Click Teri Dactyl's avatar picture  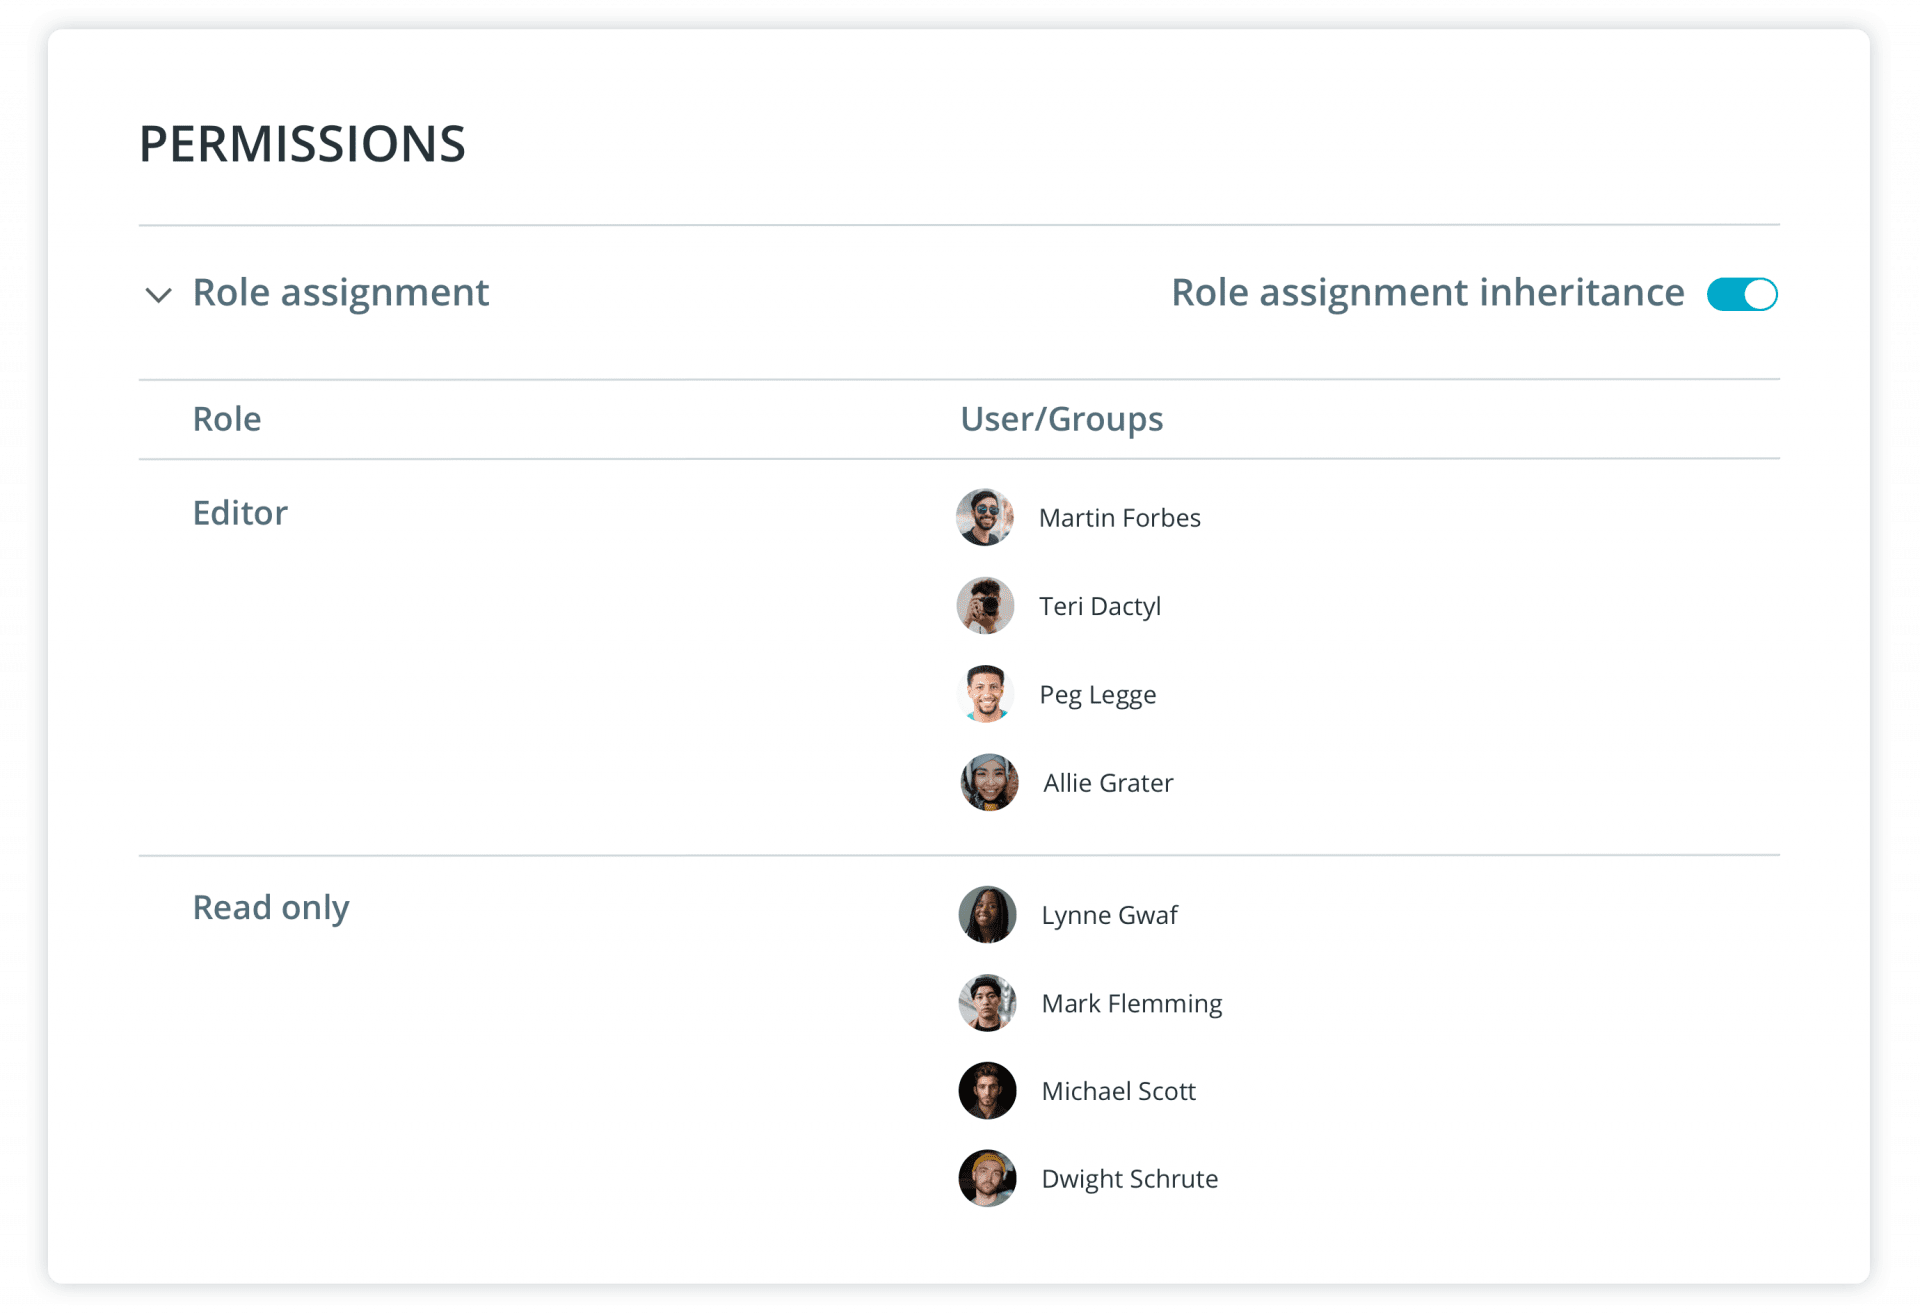pos(985,606)
